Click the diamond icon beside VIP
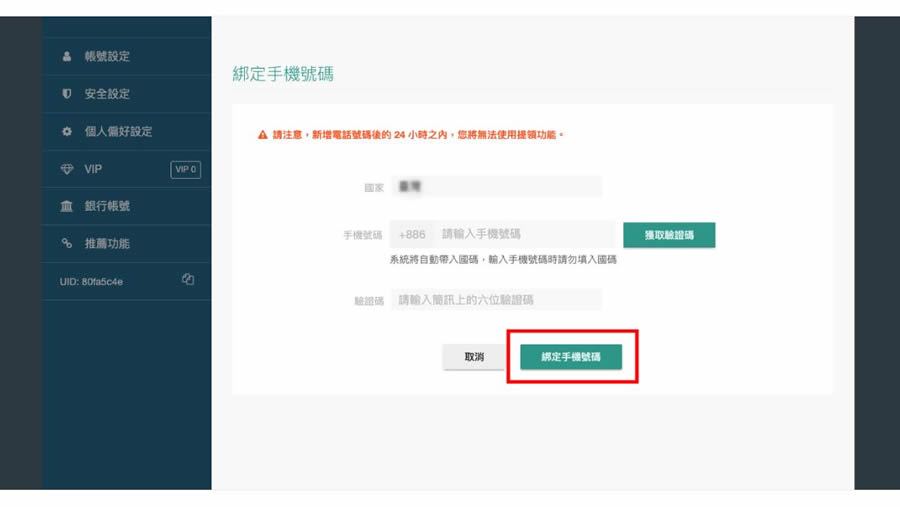This screenshot has width=900, height=507. [x=67, y=169]
